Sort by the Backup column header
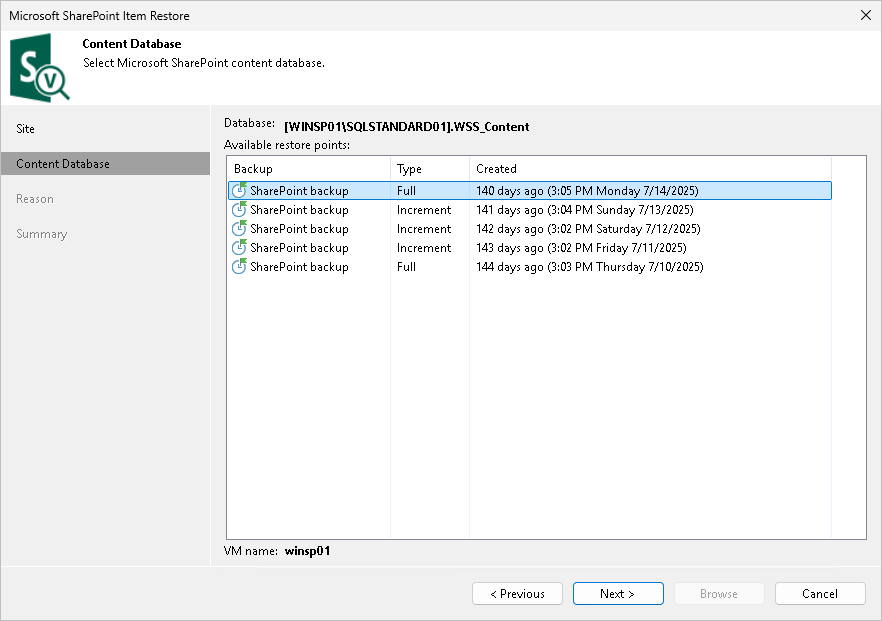Screen dimensions: 882x621 point(309,169)
